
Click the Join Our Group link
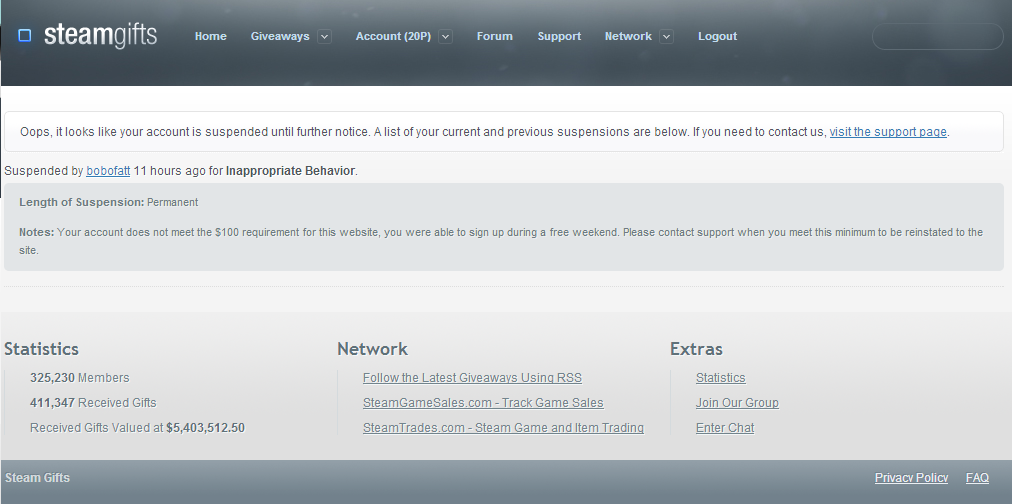coord(737,403)
